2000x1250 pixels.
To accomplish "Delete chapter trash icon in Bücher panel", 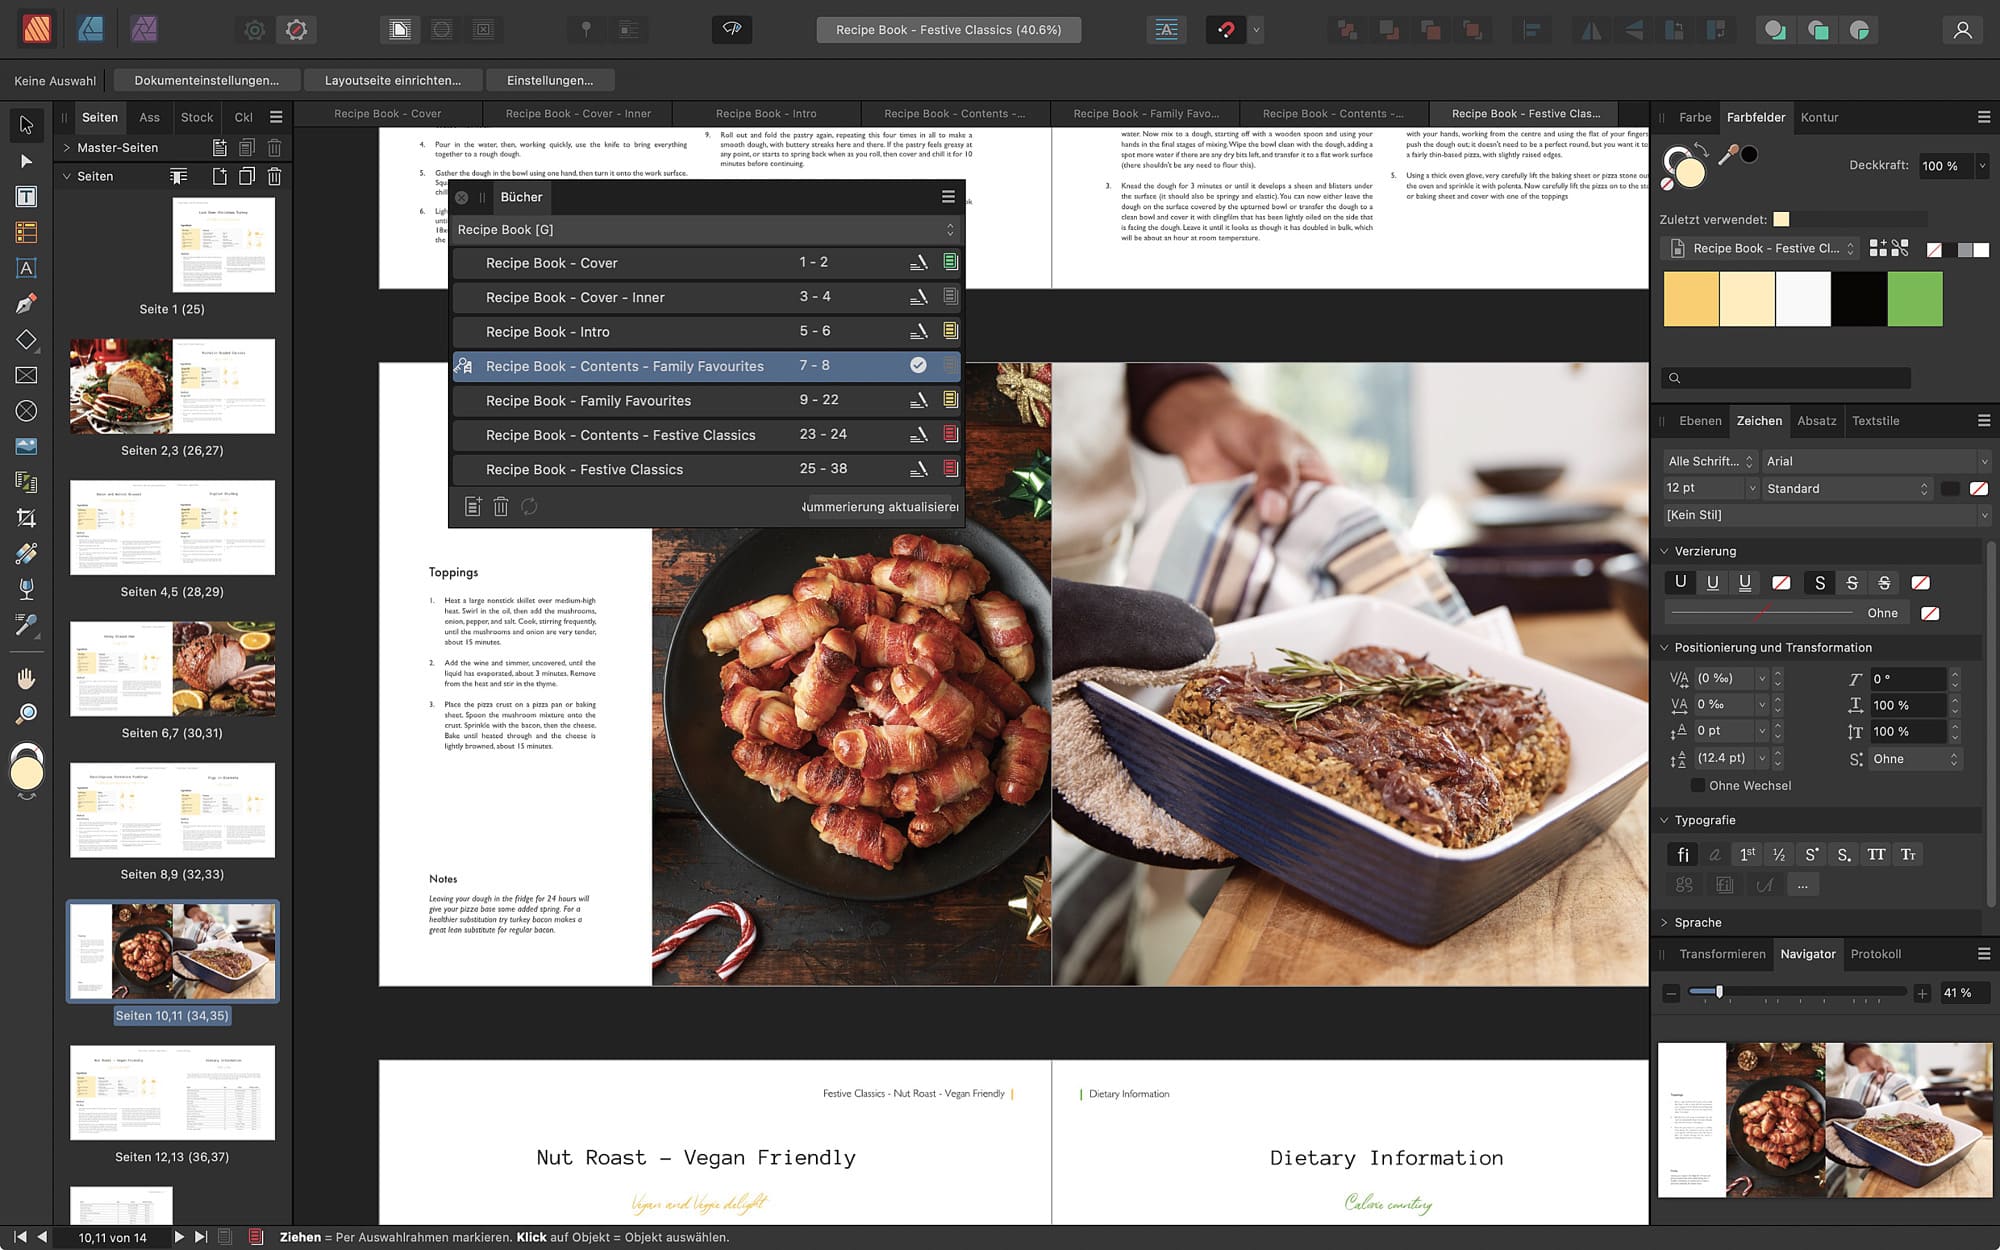I will pyautogui.click(x=501, y=507).
